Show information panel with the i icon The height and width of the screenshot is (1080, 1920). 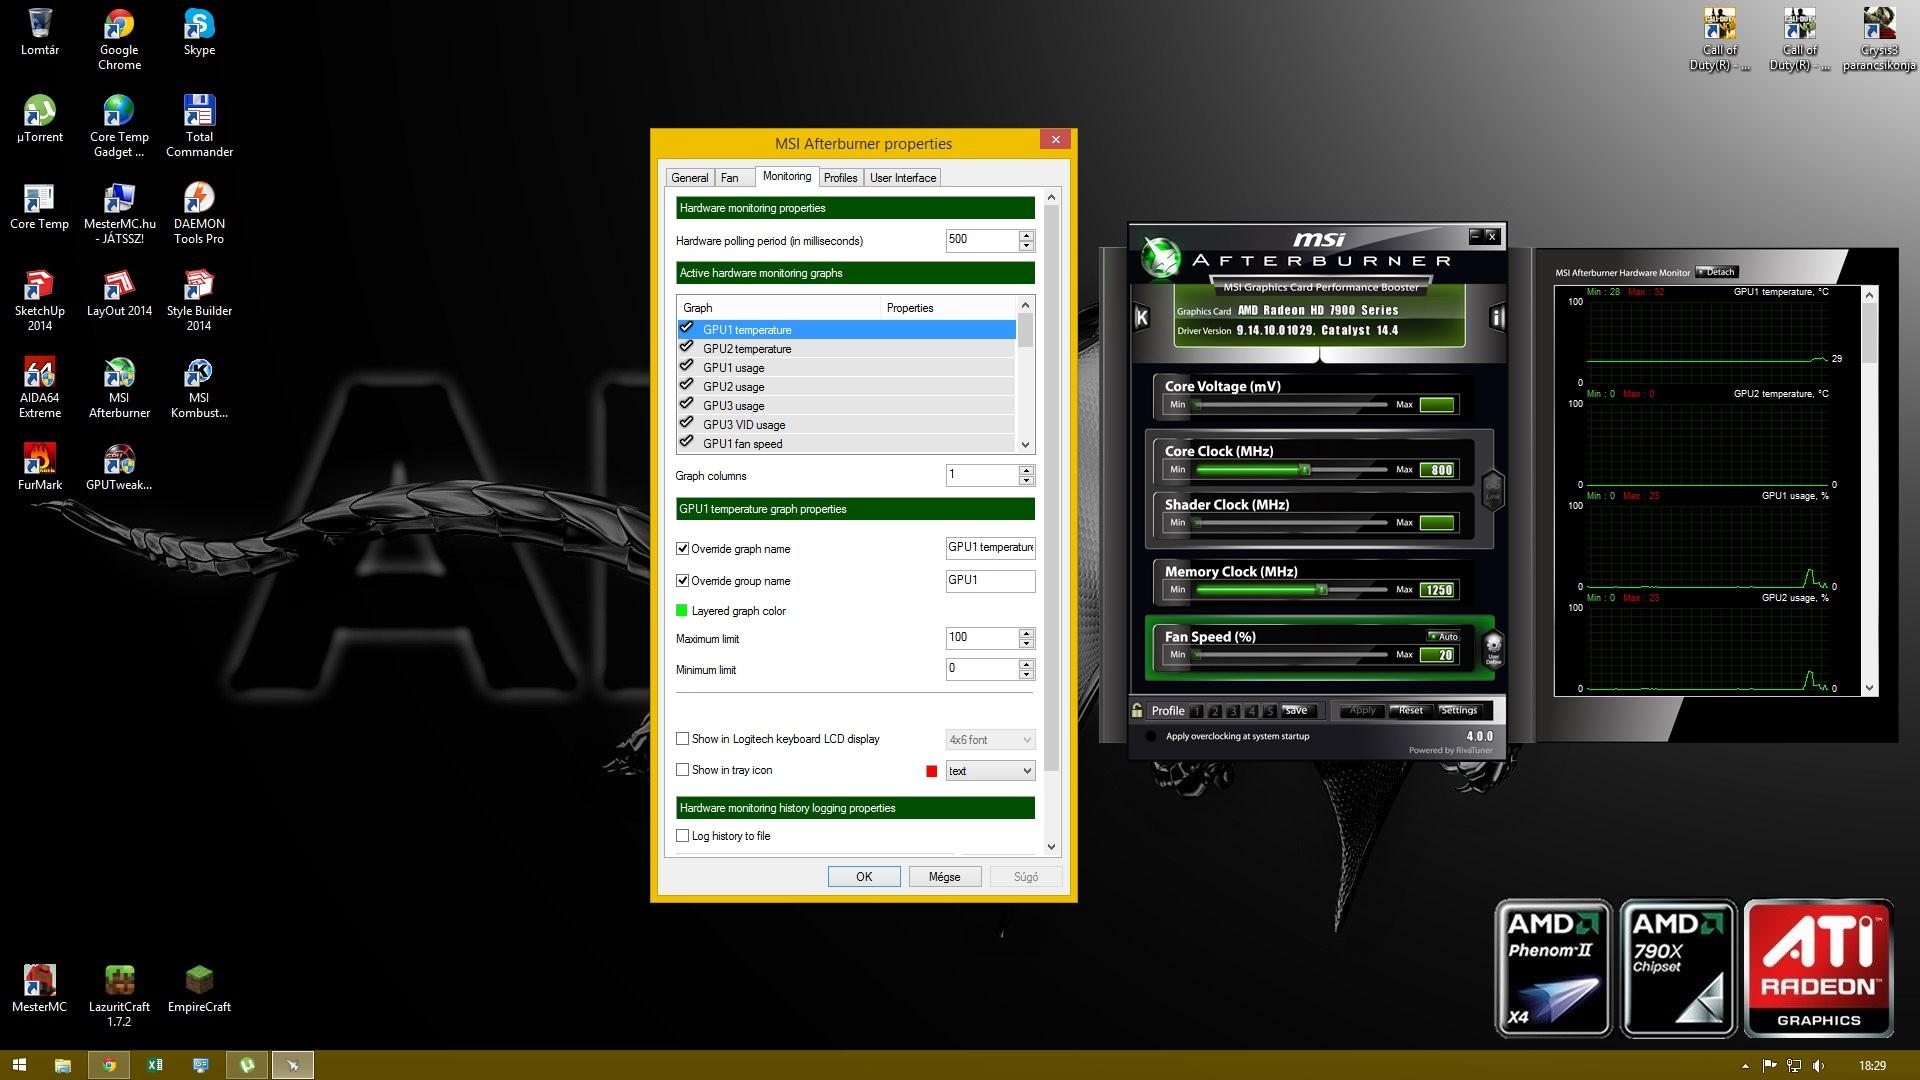tap(1496, 318)
